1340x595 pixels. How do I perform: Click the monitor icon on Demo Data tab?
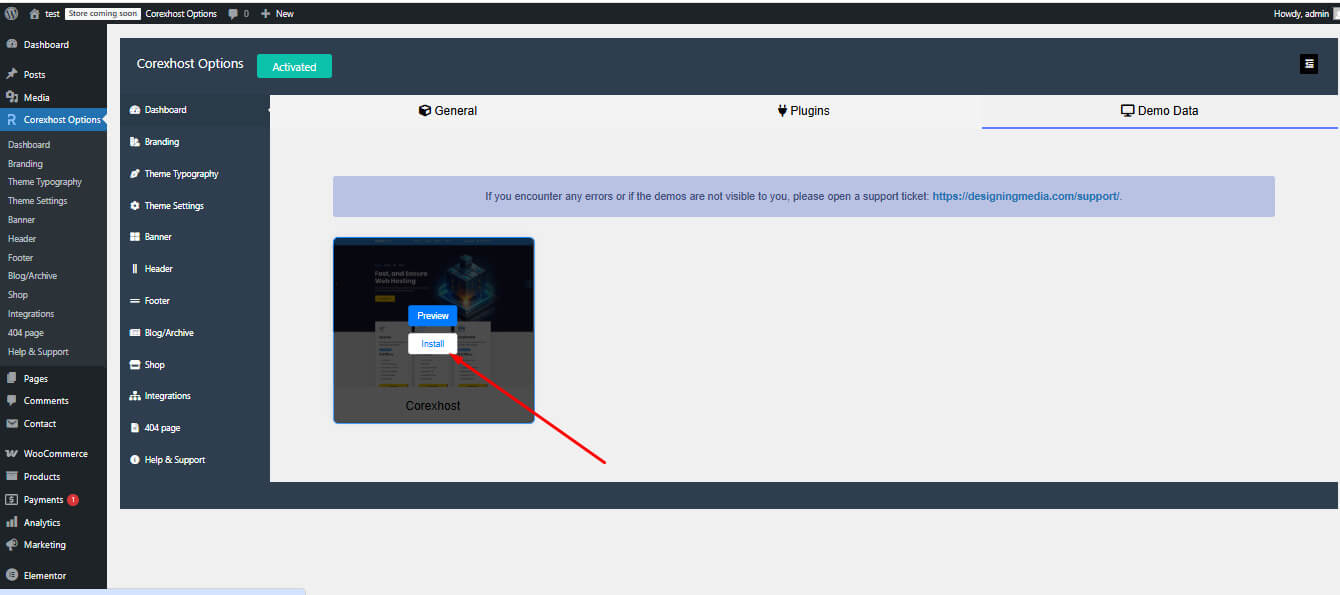point(1127,111)
